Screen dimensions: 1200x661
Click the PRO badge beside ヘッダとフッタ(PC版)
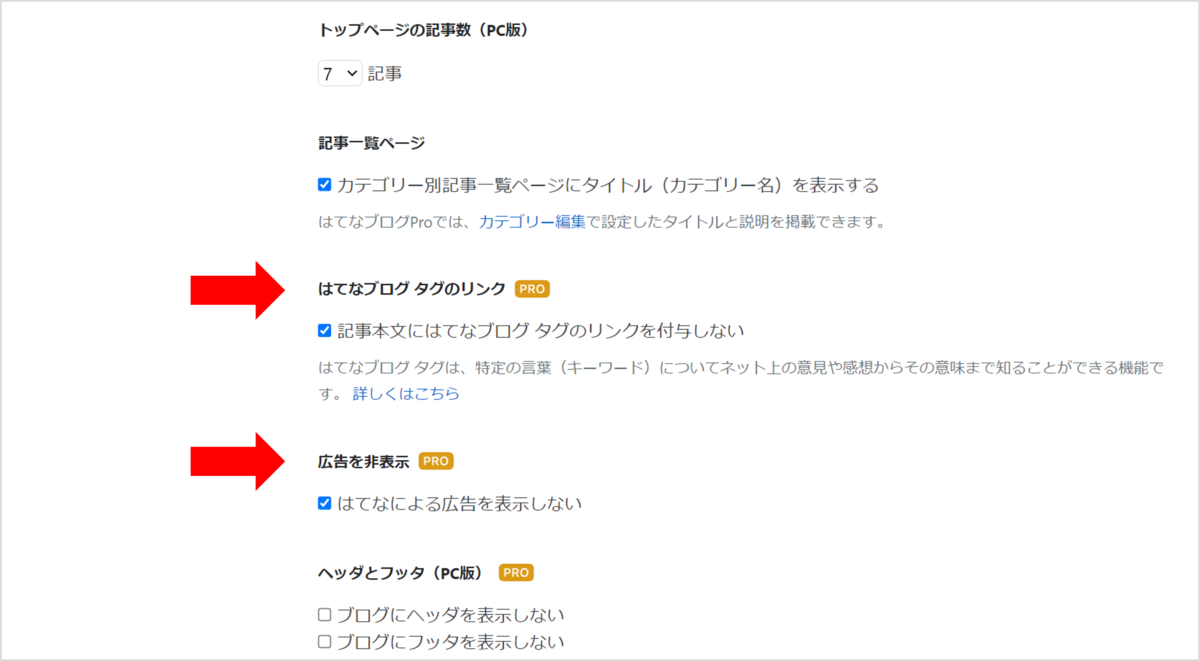pos(516,573)
